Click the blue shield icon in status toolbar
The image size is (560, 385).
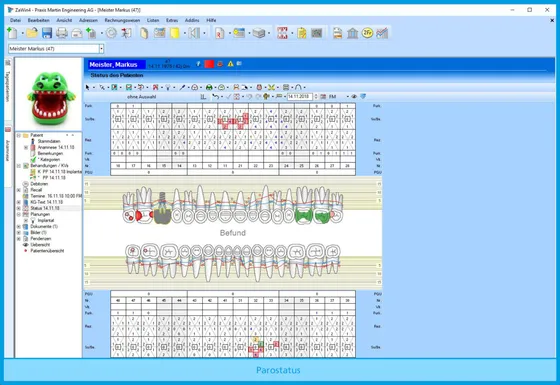[x=363, y=96]
